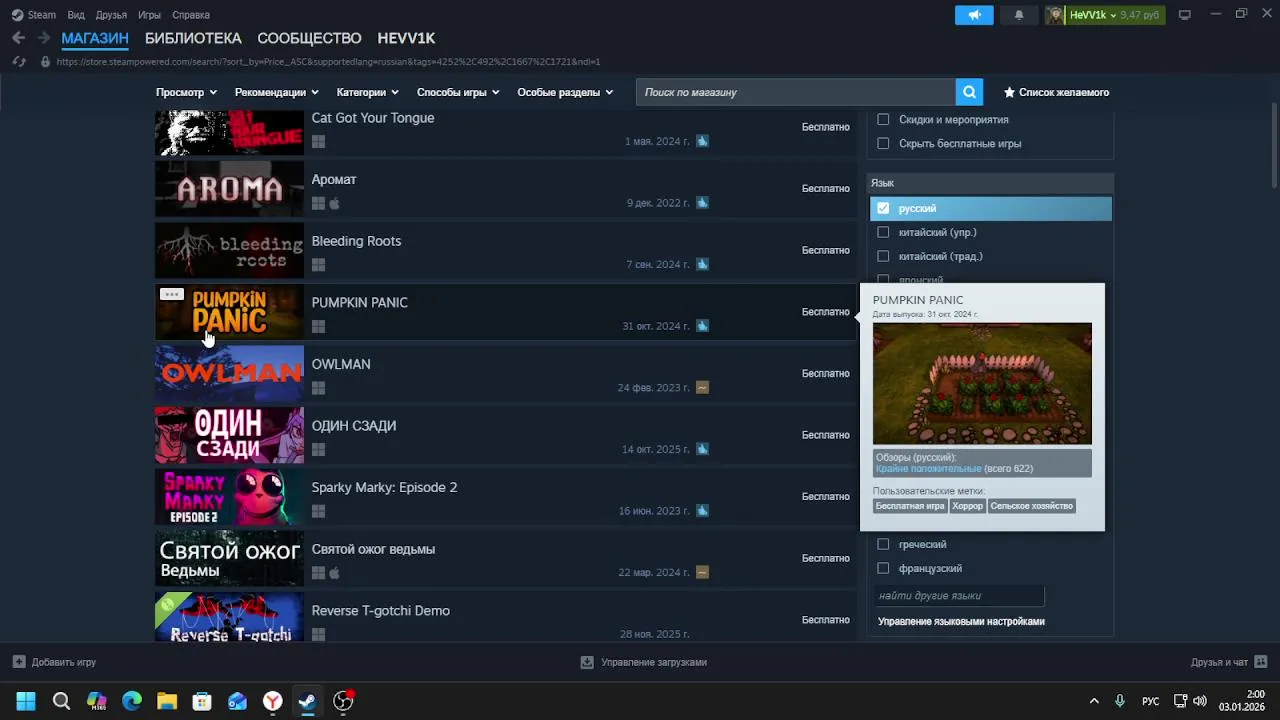Open the 'Справка' menu
Image resolution: width=1280 pixels, height=720 pixels.
[191, 15]
